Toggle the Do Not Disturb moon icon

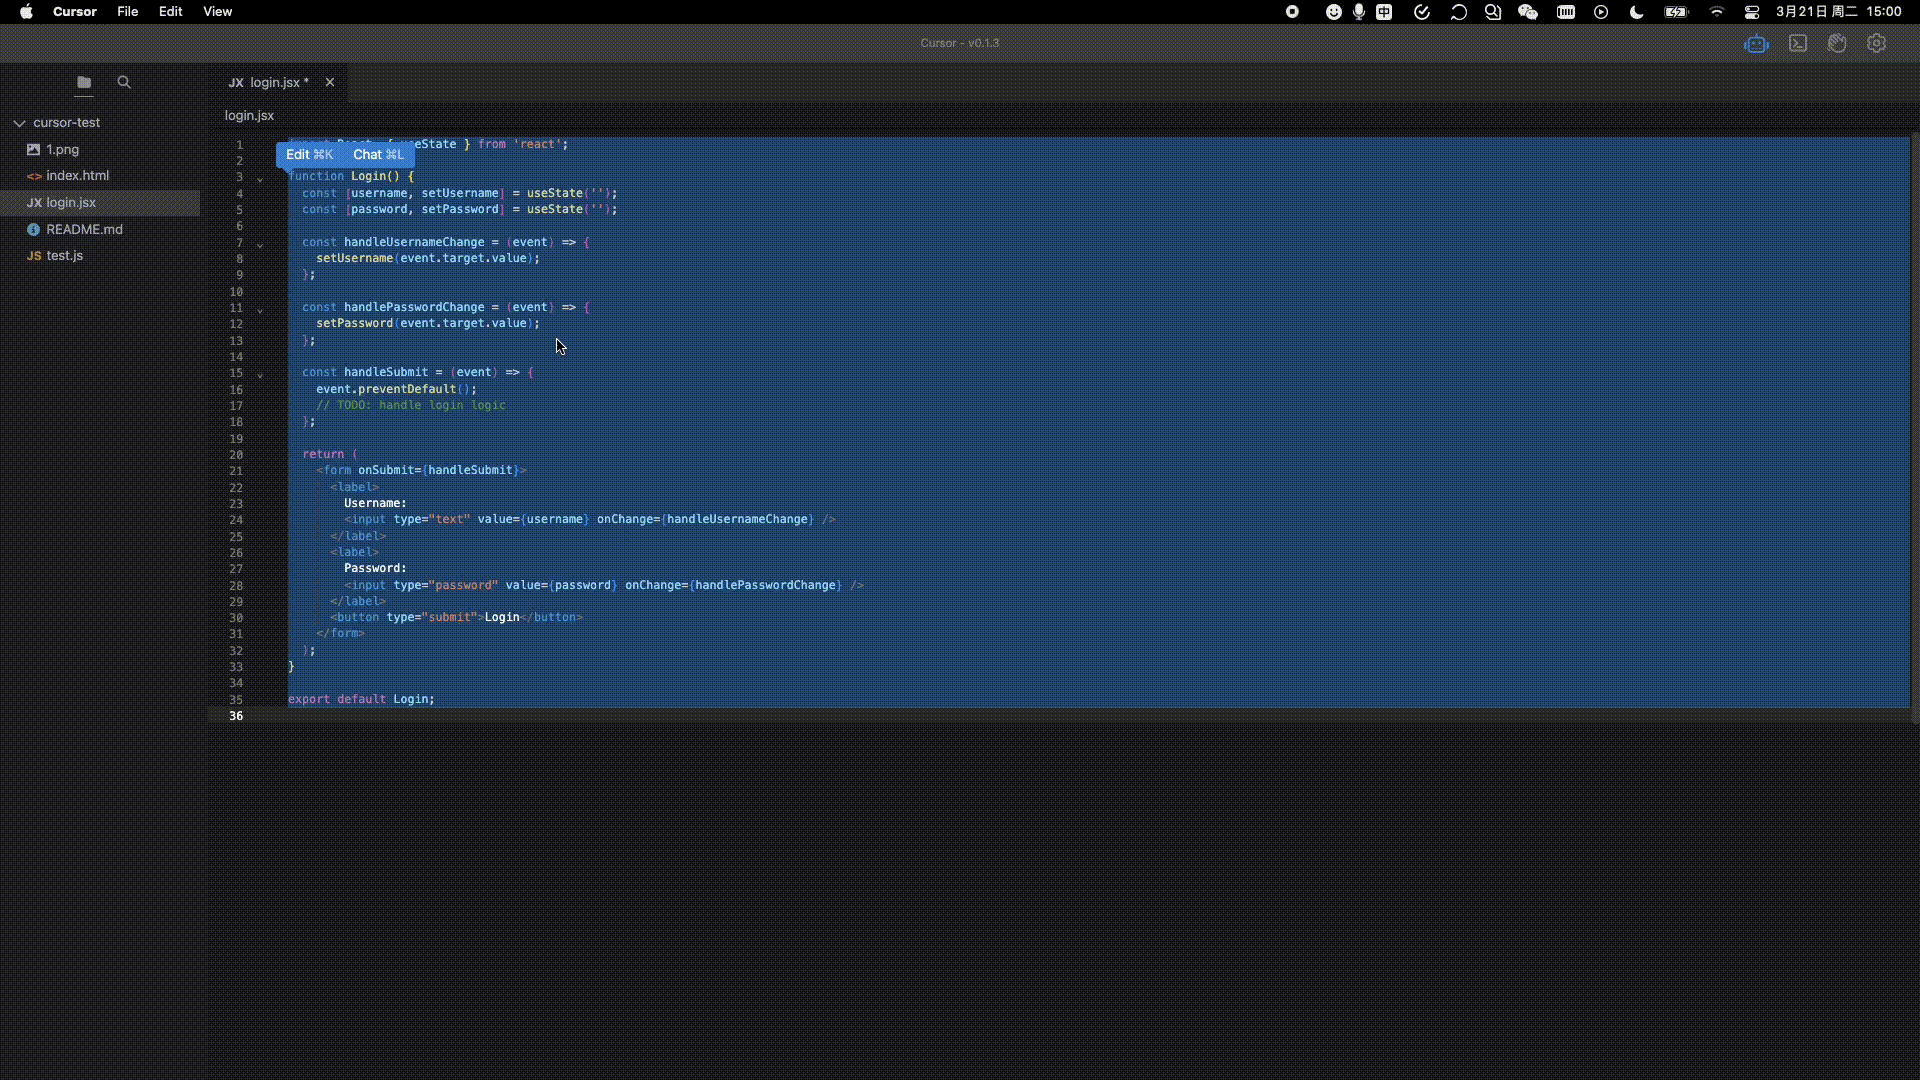click(1636, 12)
